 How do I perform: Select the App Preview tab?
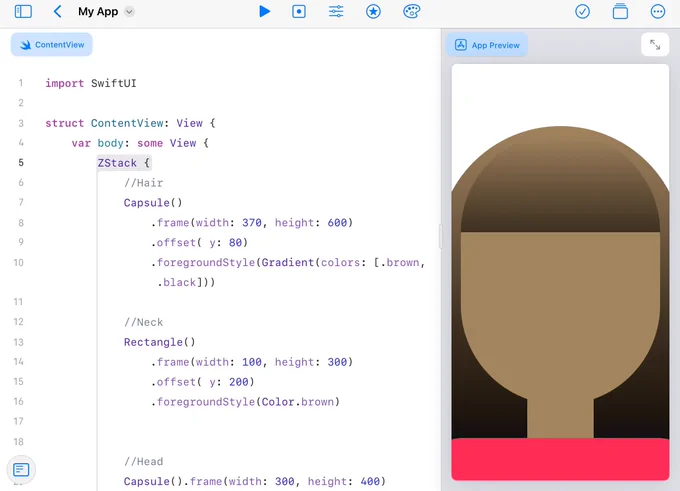[487, 45]
